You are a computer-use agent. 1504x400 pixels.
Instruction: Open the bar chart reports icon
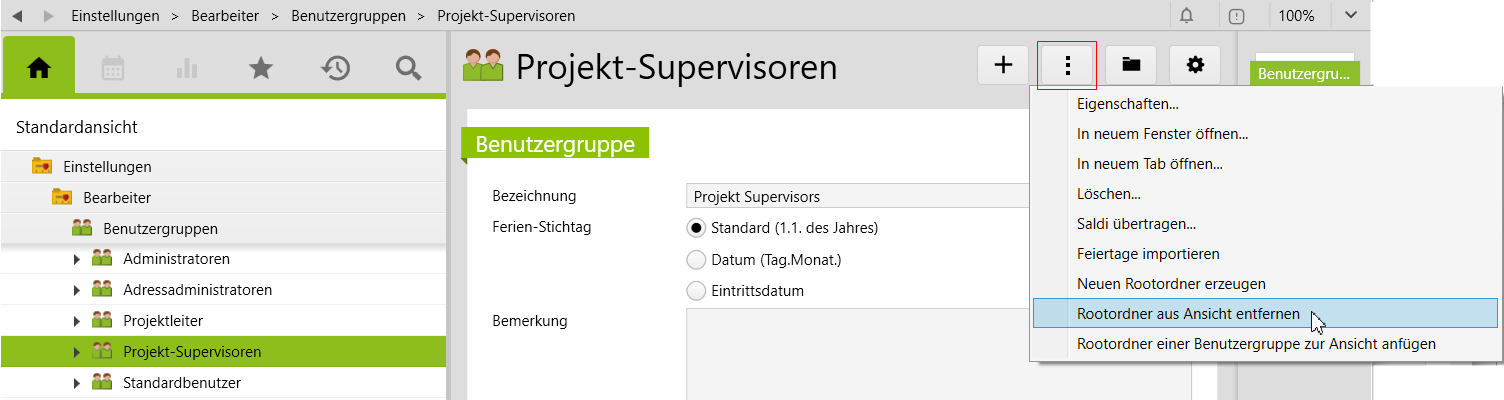tap(186, 68)
